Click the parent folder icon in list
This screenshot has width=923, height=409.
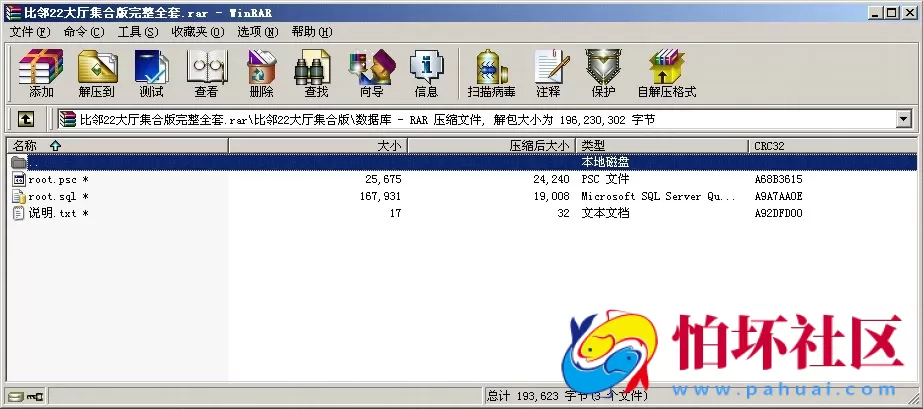(x=19, y=162)
